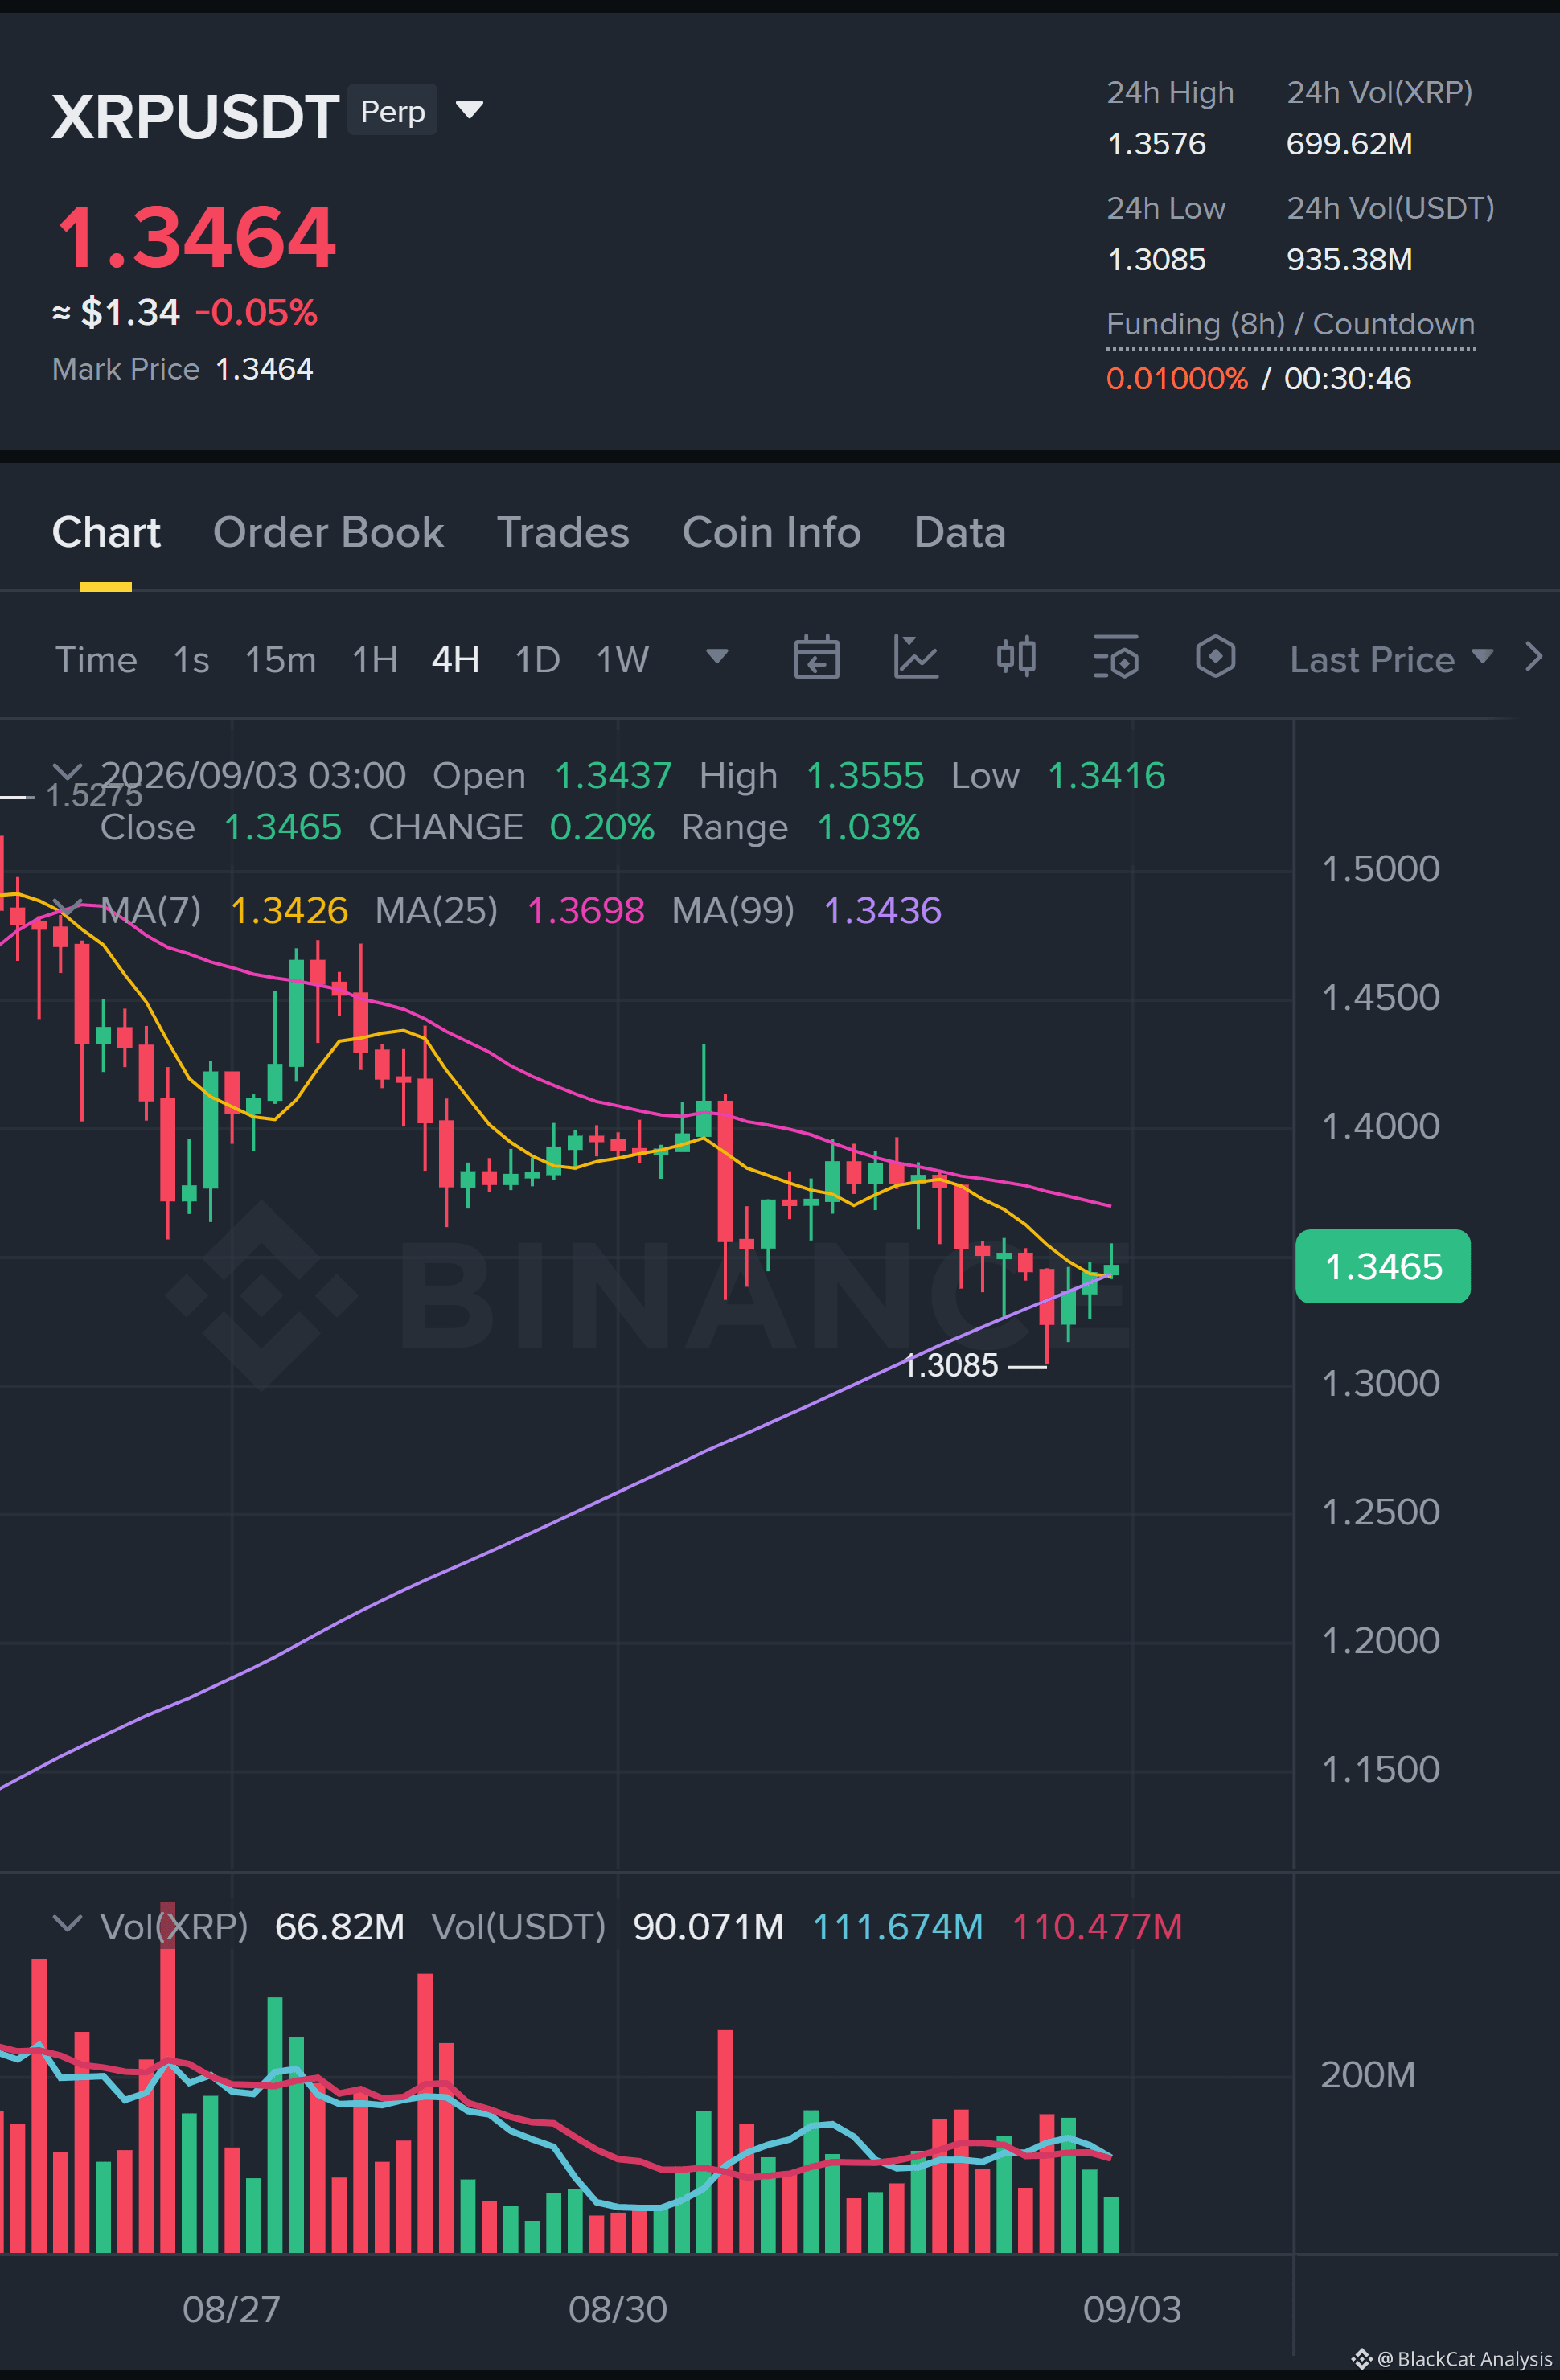Click the green 1.3465 price marker
Viewport: 1560px width, 2380px height.
click(x=1382, y=1266)
